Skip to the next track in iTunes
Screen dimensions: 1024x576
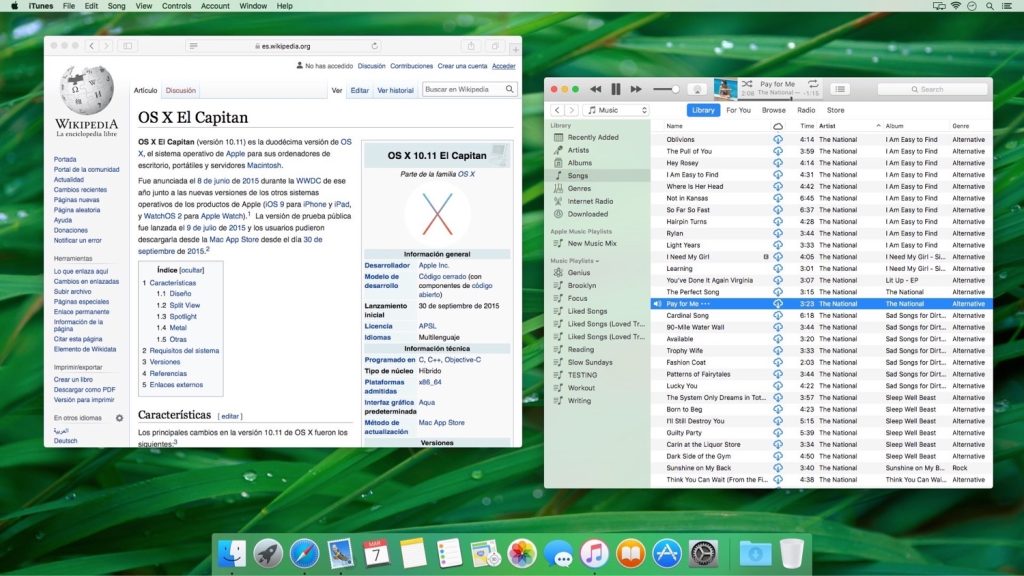pyautogui.click(x=635, y=89)
